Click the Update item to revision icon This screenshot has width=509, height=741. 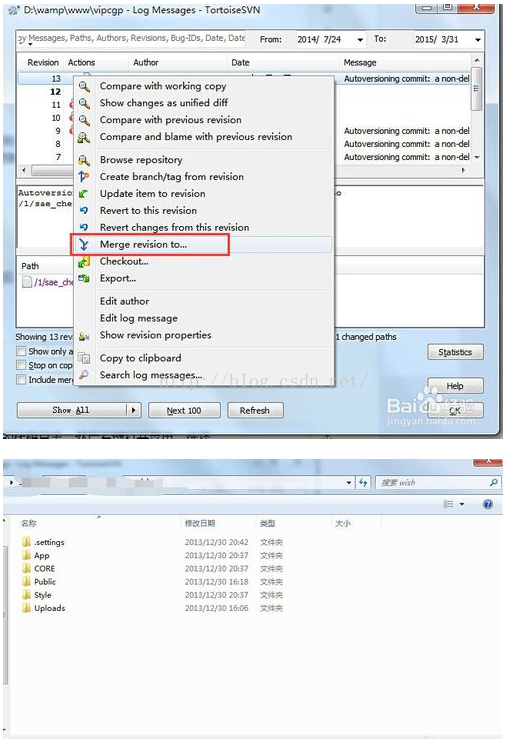click(84, 194)
